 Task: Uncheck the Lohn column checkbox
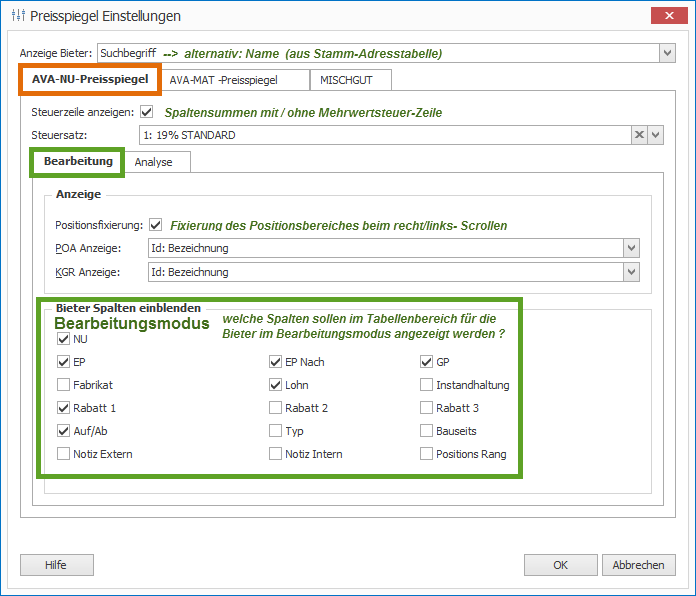coord(276,385)
